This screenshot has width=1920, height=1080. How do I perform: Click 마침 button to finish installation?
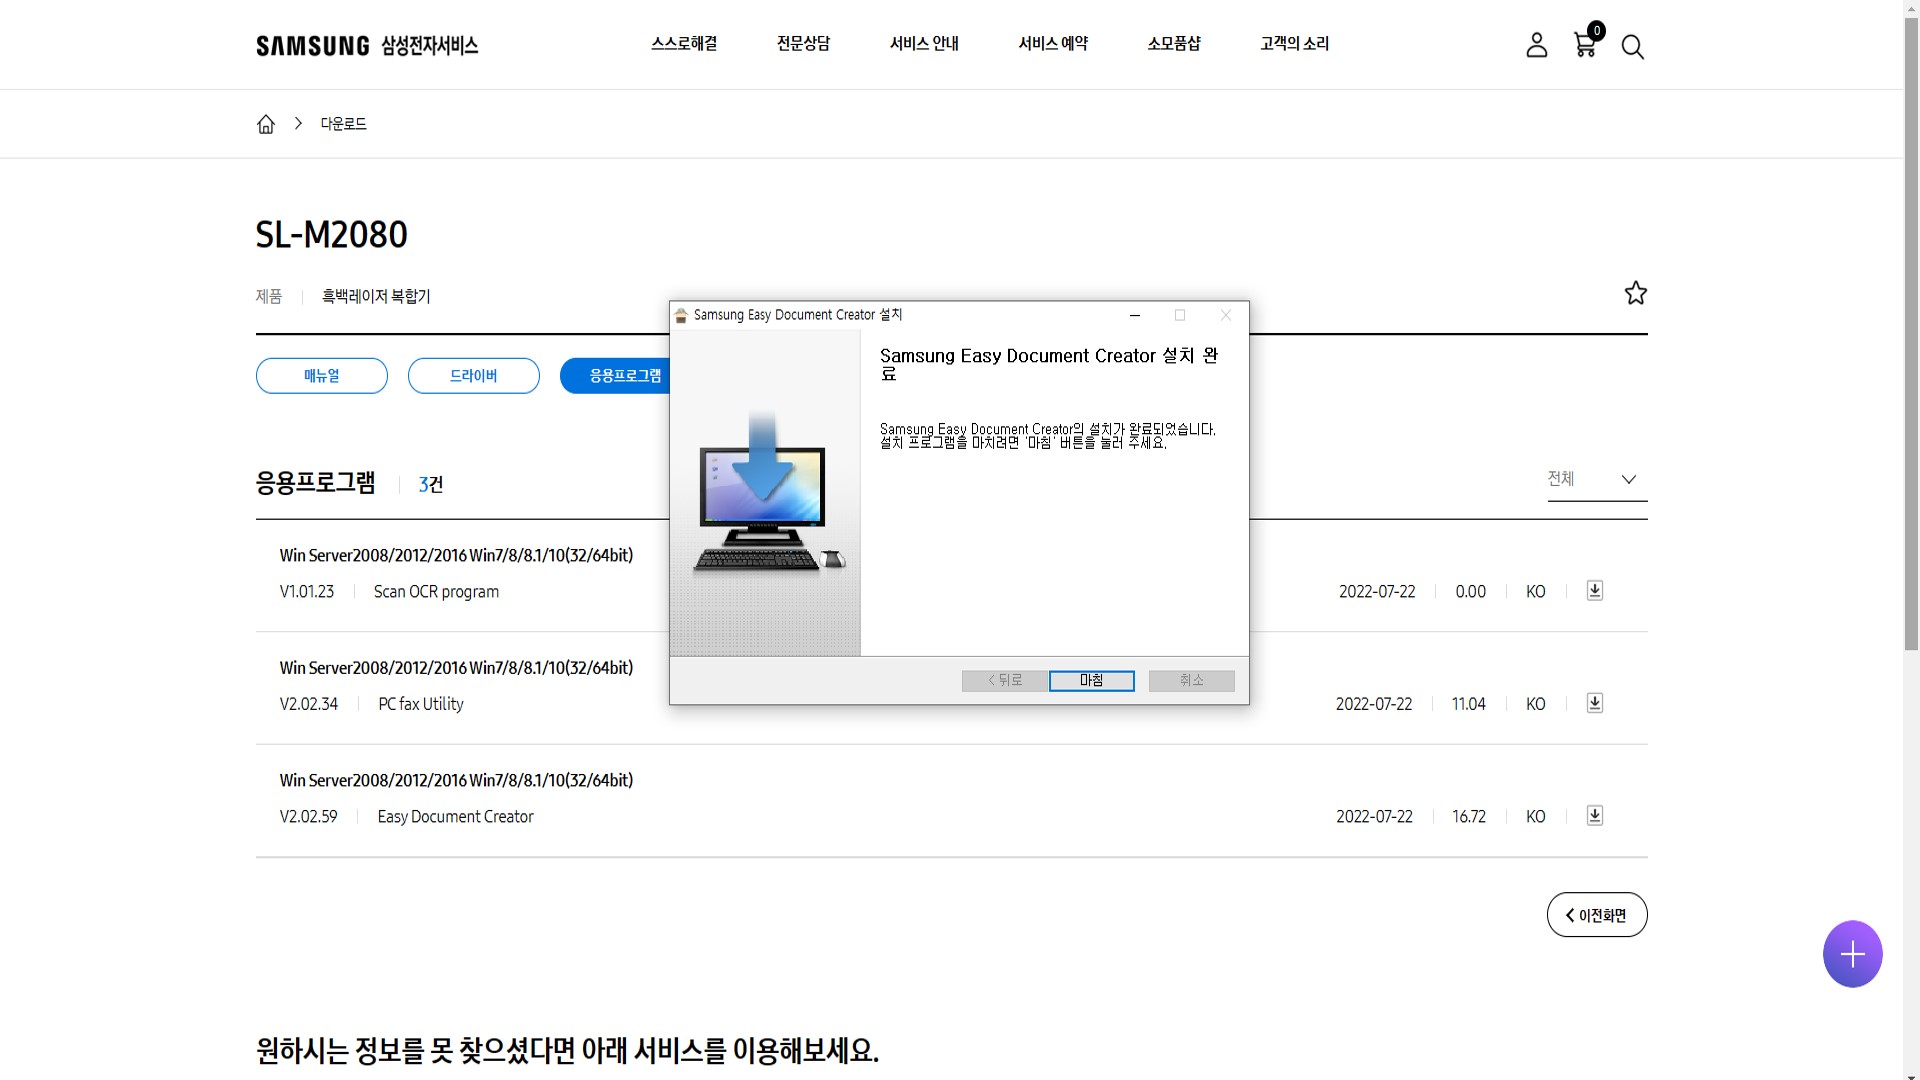coord(1091,681)
